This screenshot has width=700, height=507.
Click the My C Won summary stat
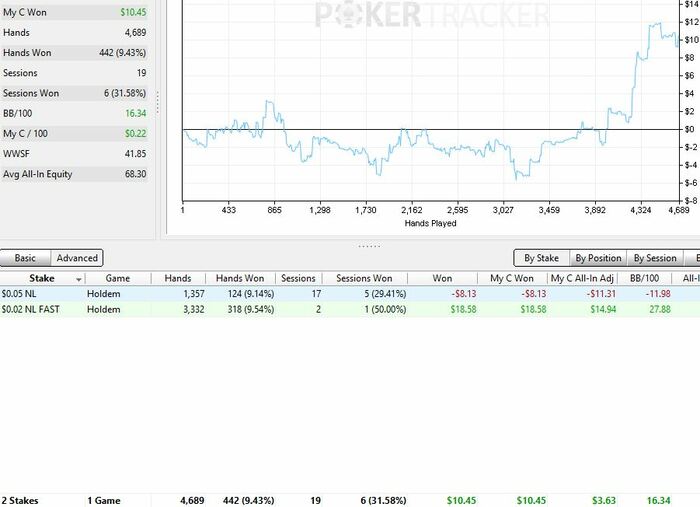click(74, 12)
